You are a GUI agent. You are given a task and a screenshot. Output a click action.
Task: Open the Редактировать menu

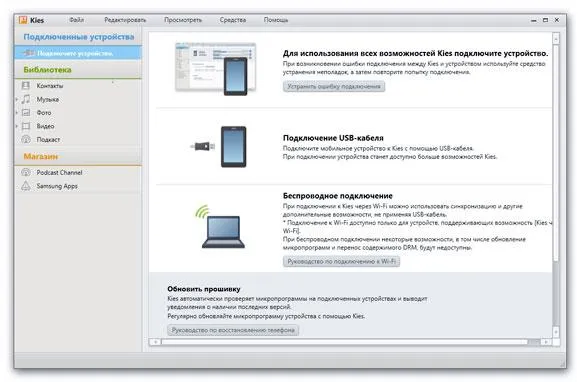point(125,20)
